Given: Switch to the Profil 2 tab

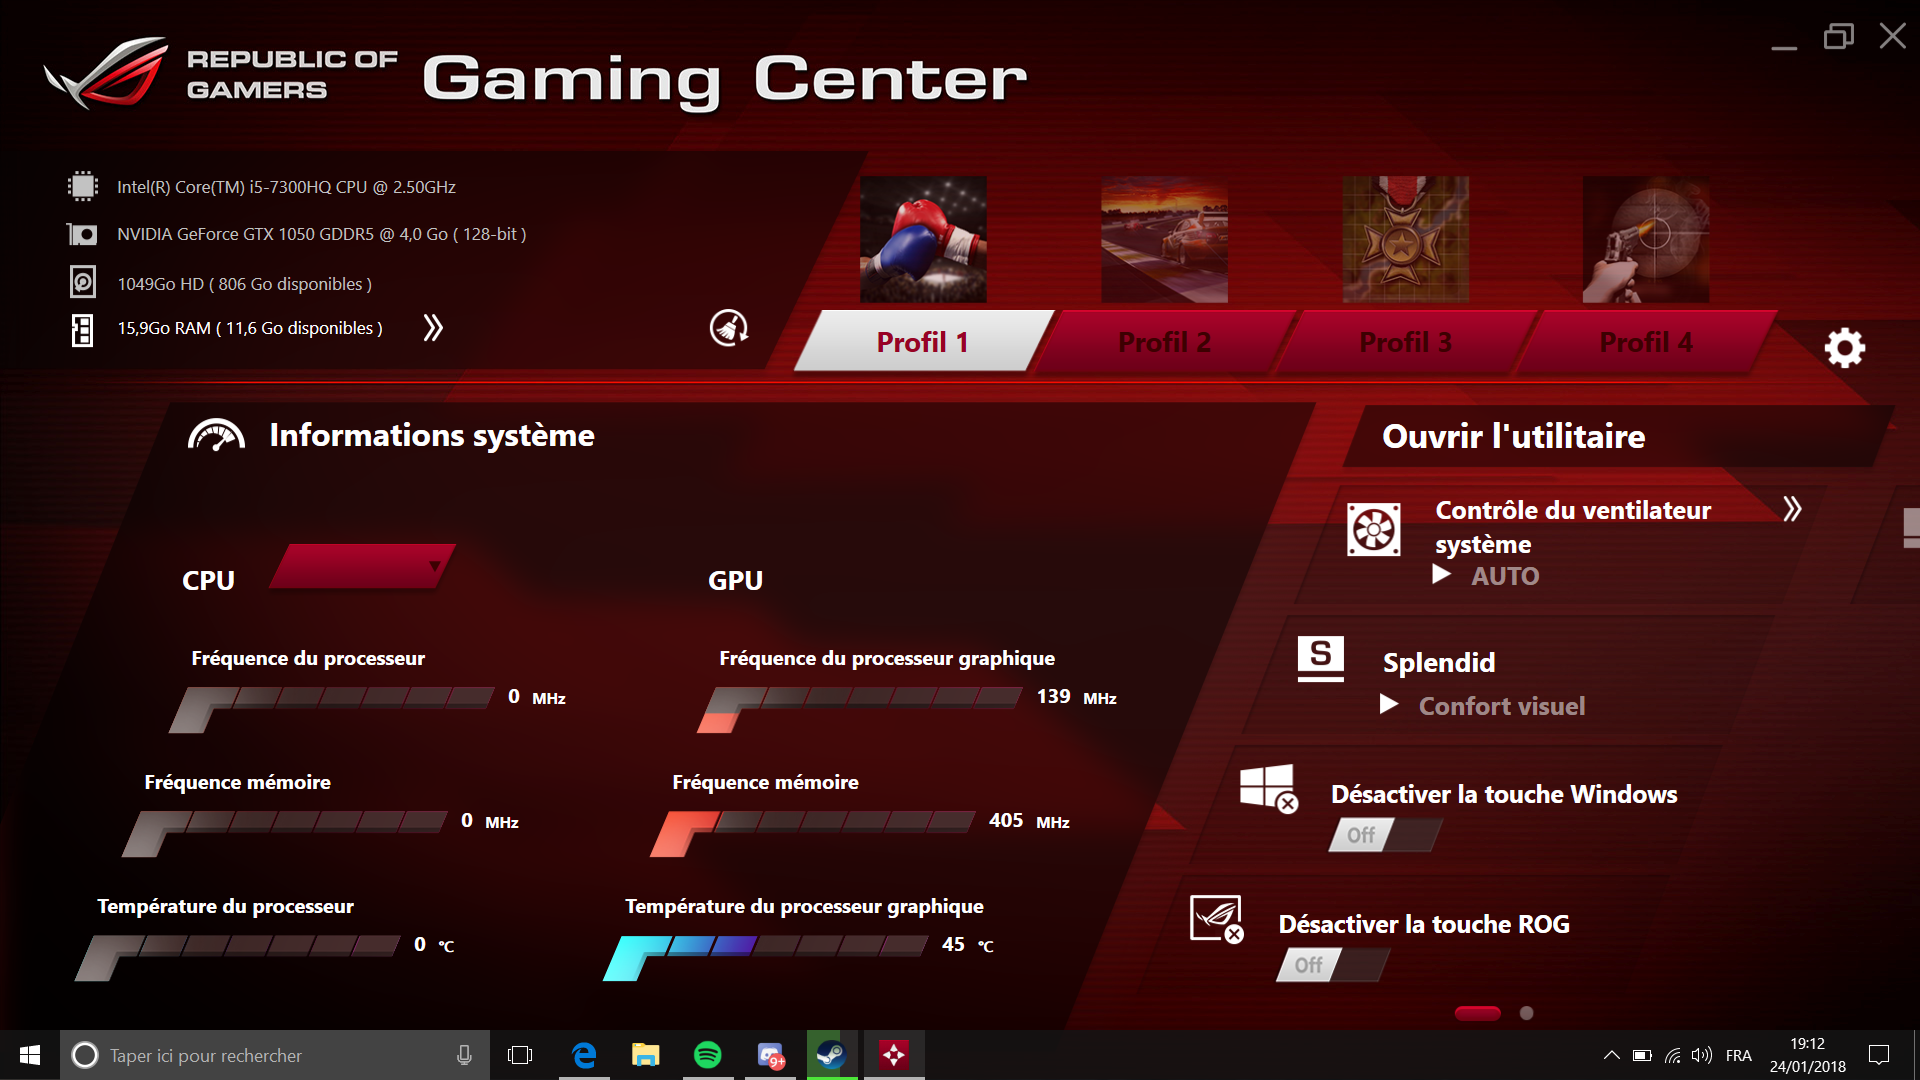Looking at the screenshot, I should (1164, 341).
